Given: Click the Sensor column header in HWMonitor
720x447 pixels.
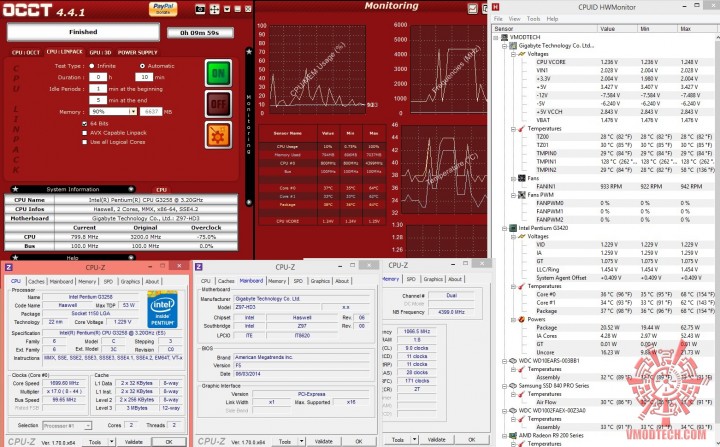Looking at the screenshot, I should (545, 28).
